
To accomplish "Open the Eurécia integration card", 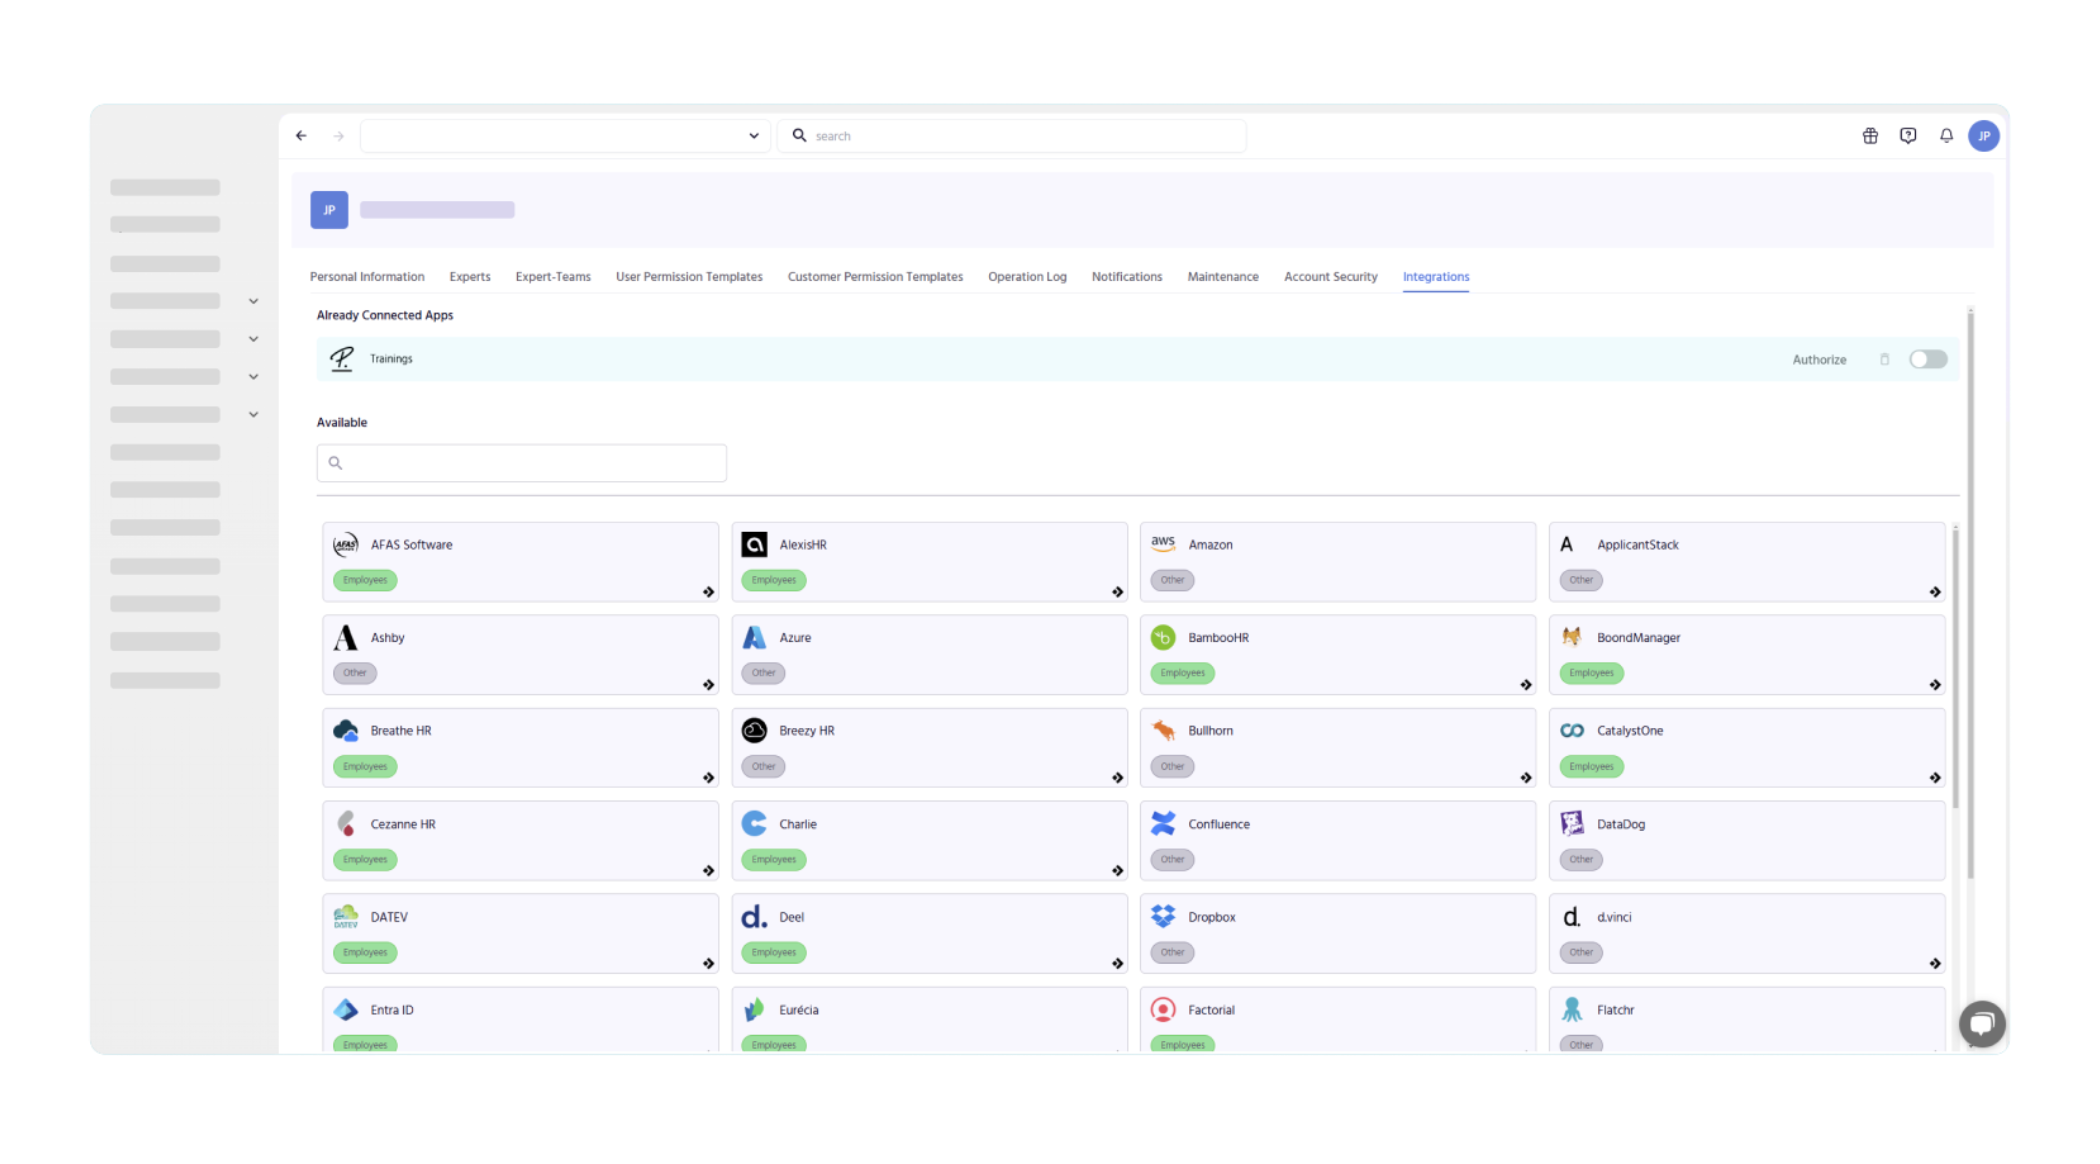I will (929, 1020).
